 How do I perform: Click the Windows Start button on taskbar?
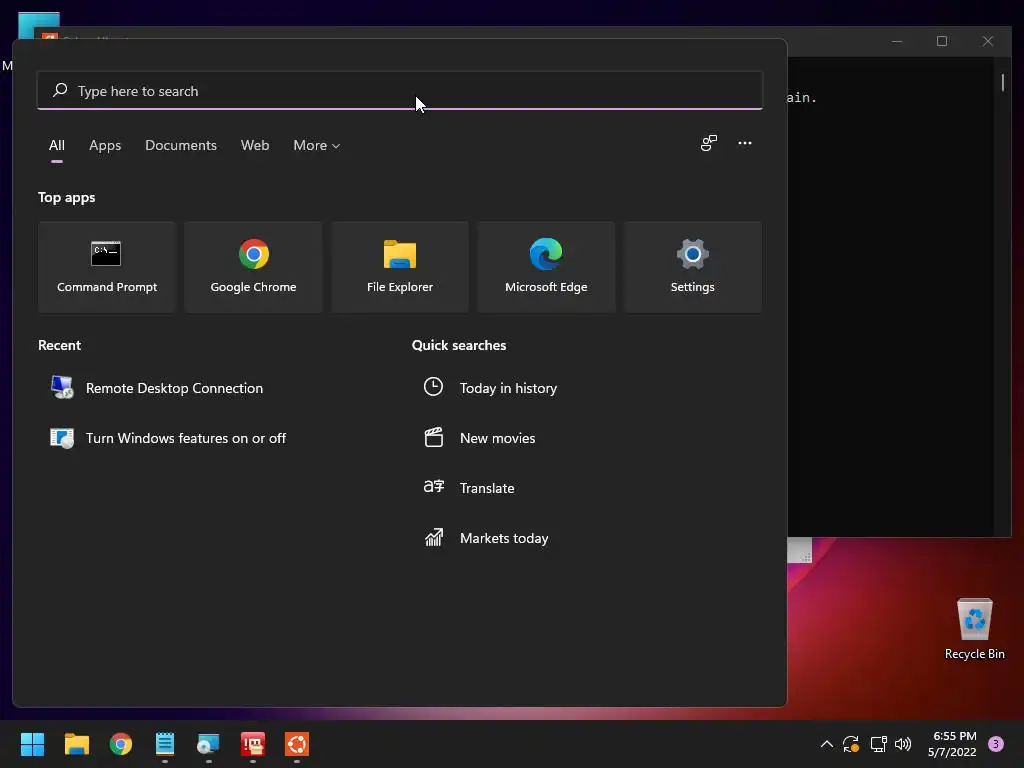(x=32, y=744)
